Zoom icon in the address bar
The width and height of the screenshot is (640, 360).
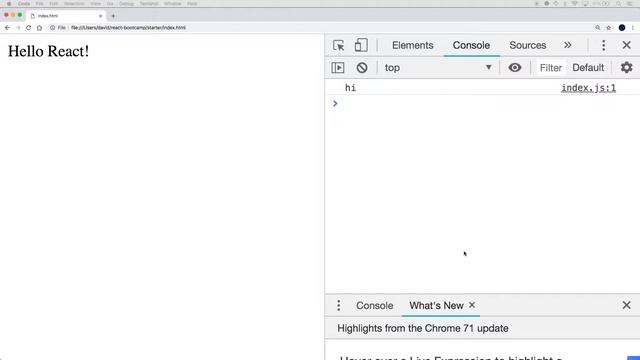click(x=598, y=28)
